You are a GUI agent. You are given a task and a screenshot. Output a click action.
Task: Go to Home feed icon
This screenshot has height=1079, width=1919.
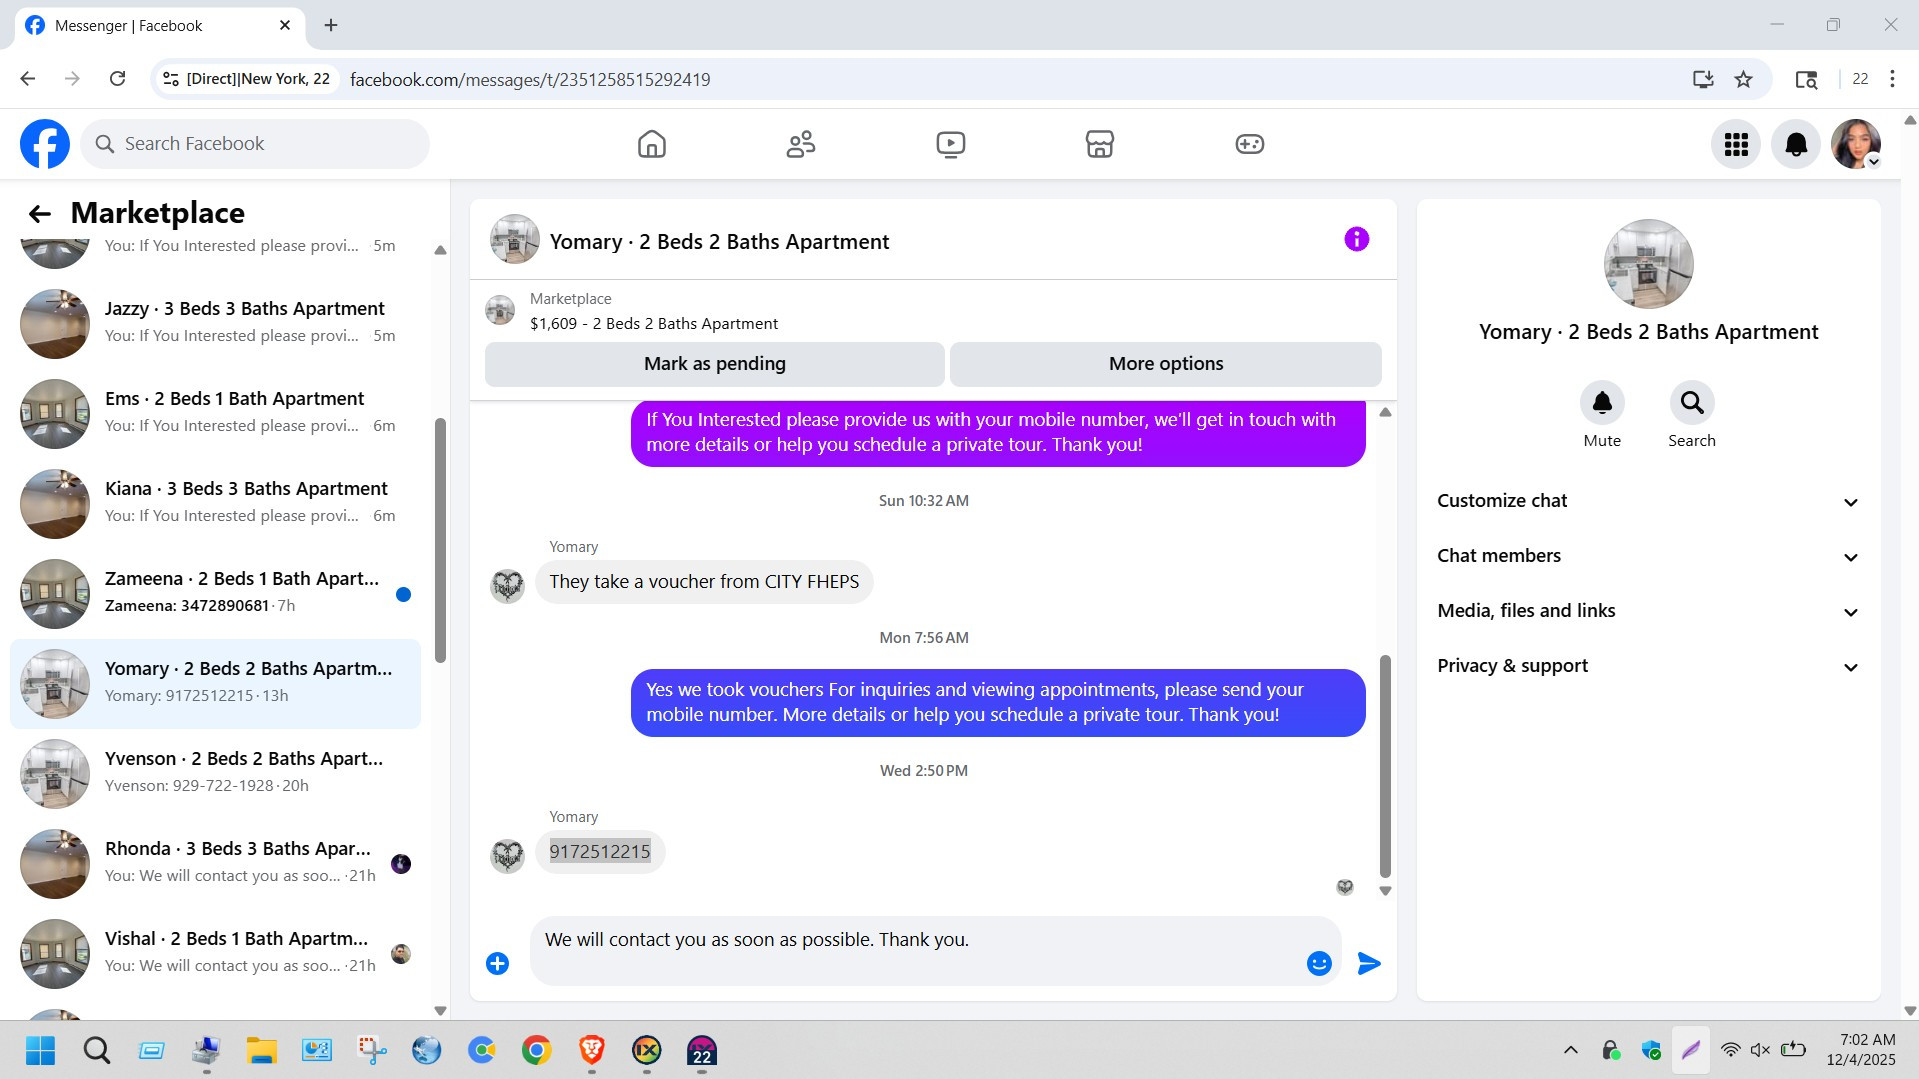pyautogui.click(x=651, y=144)
